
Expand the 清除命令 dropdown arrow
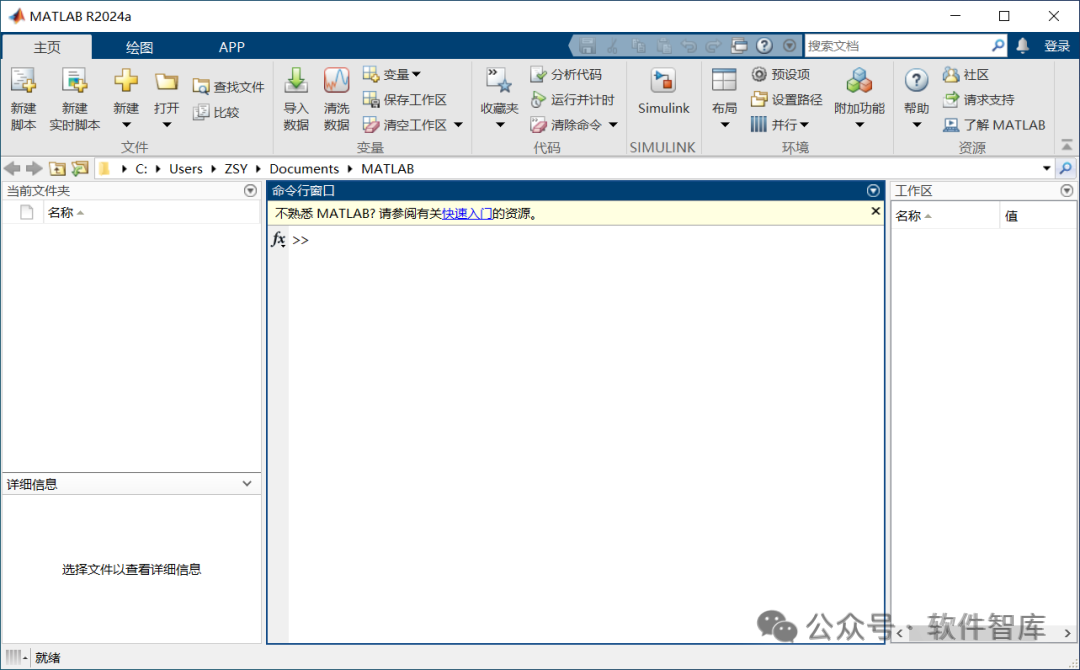click(x=613, y=125)
